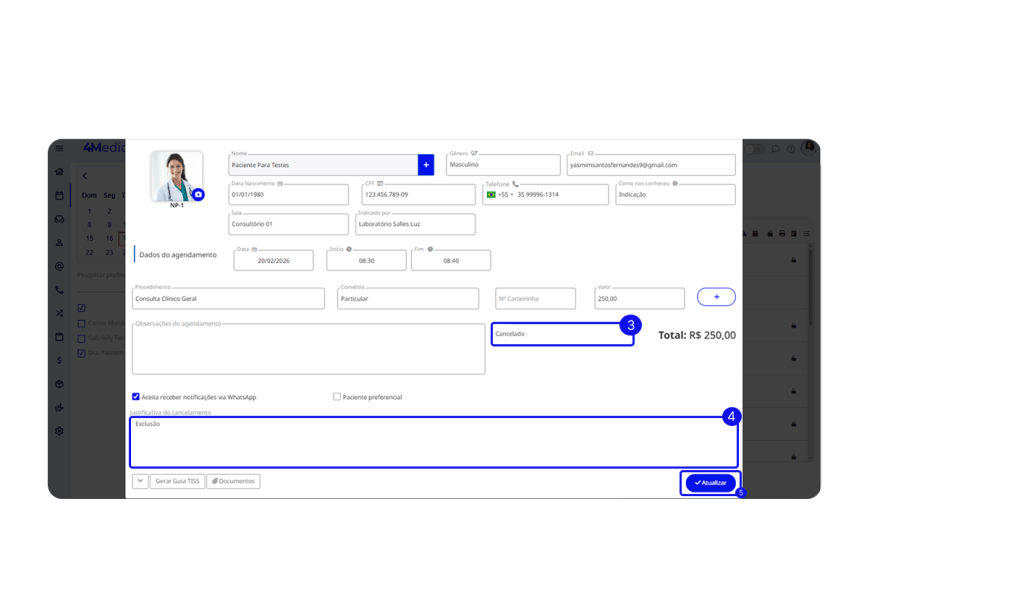The height and width of the screenshot is (598, 1024).
Task: Toggle WhatsApp notifications checkbox
Action: point(136,397)
